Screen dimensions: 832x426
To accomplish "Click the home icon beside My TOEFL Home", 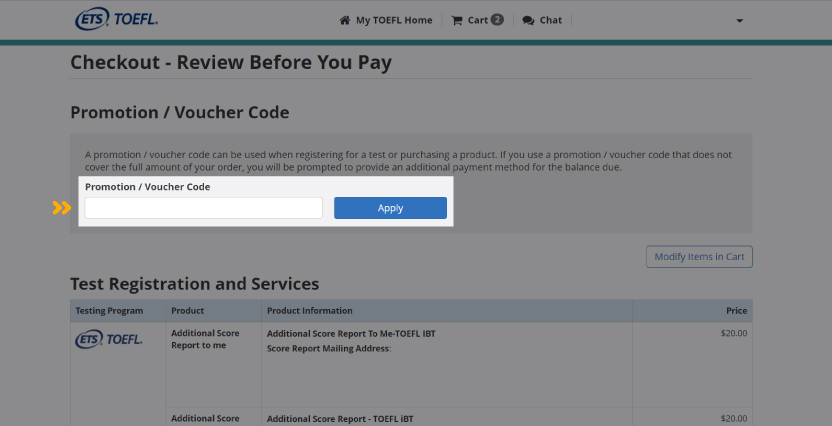I will (345, 20).
